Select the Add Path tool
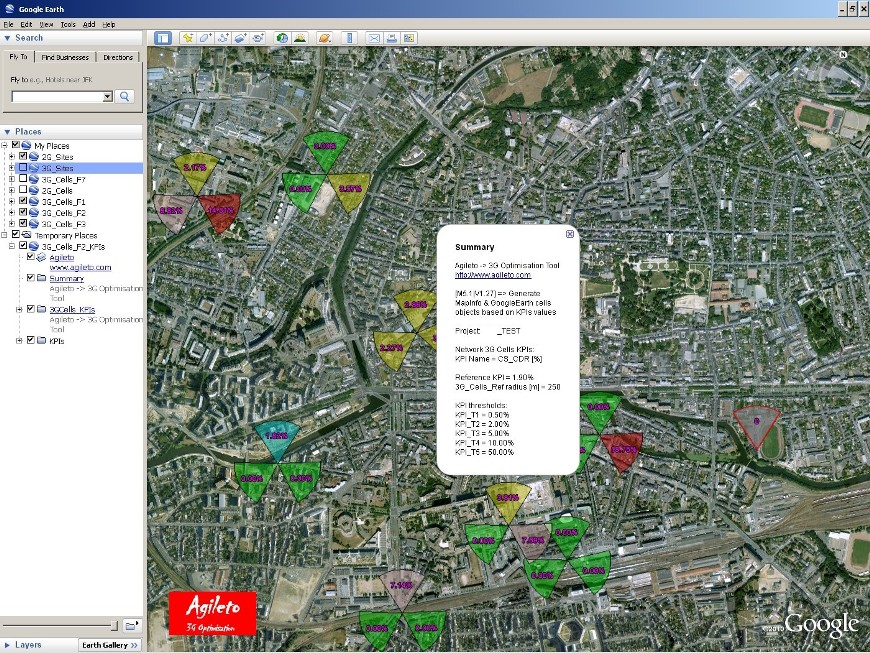This screenshot has height=653, width=870. coord(223,38)
